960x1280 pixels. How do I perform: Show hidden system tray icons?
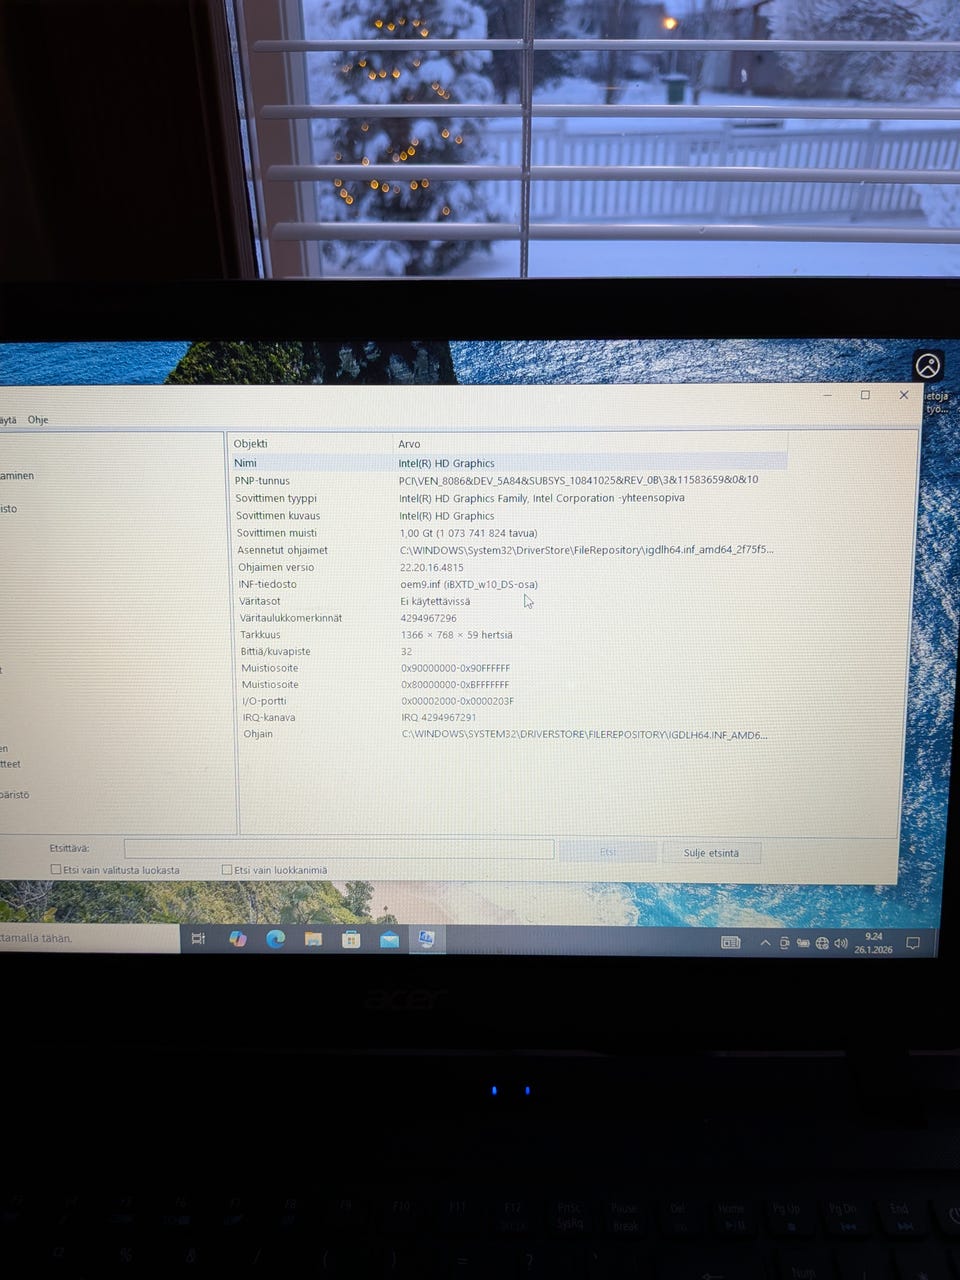(x=765, y=943)
